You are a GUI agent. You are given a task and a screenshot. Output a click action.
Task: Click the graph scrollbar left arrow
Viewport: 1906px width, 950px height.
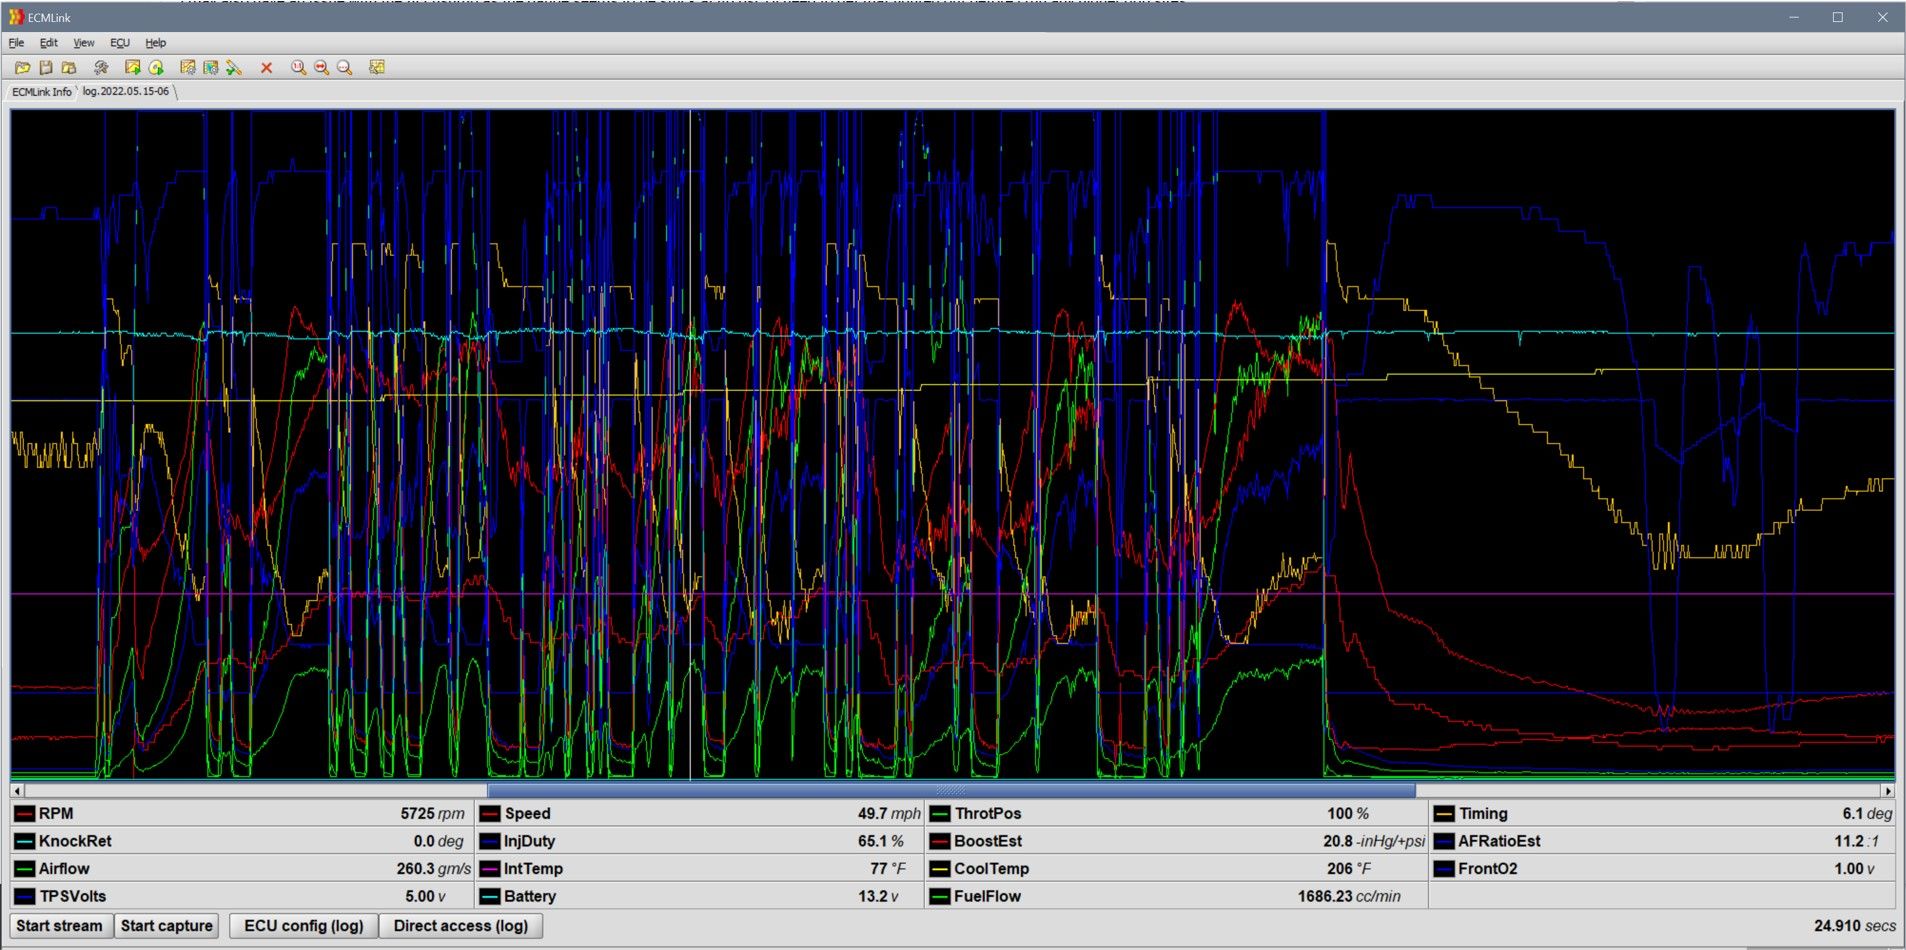coord(17,791)
